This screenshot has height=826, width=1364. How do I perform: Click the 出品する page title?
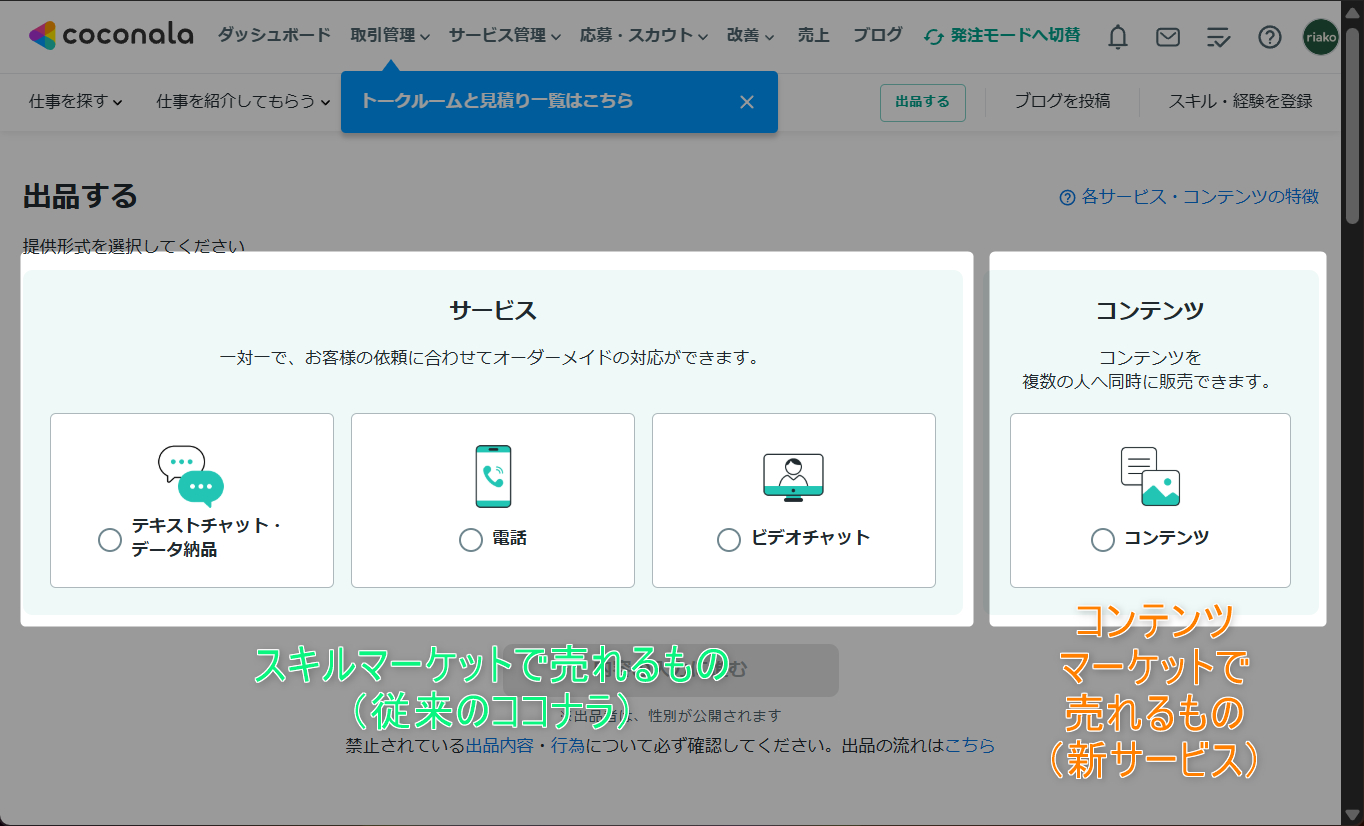[80, 196]
